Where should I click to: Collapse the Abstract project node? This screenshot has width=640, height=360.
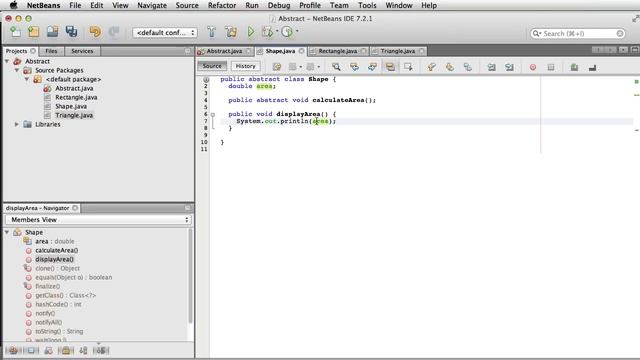[x=7, y=61]
